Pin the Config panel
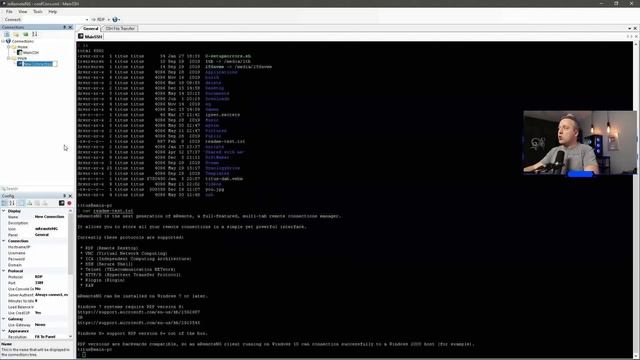 point(64,196)
